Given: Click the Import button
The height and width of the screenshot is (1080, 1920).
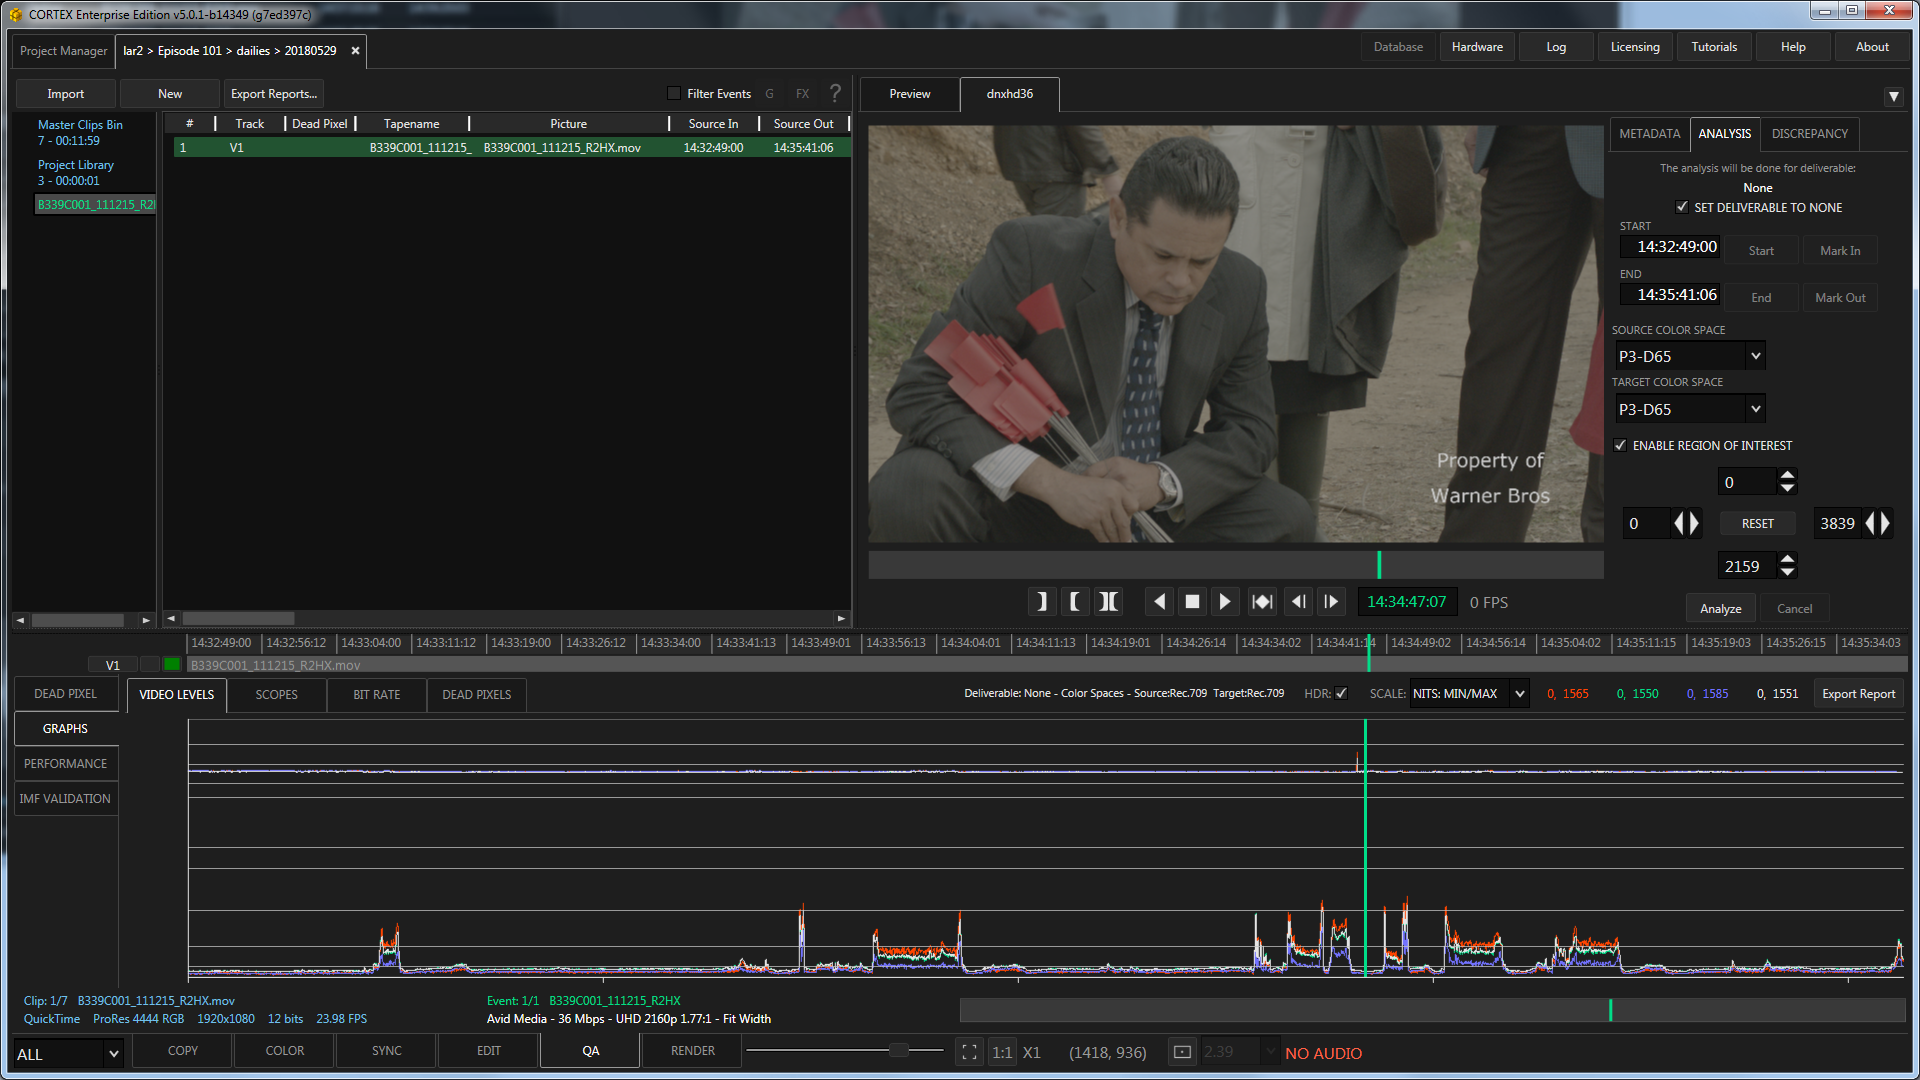Looking at the screenshot, I should (66, 94).
